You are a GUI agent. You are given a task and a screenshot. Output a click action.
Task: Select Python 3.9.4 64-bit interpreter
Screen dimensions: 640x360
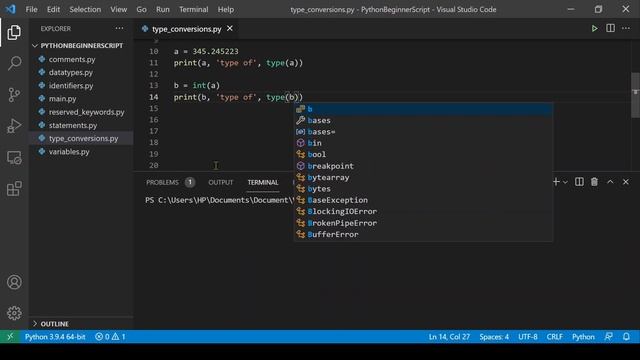tap(55, 337)
